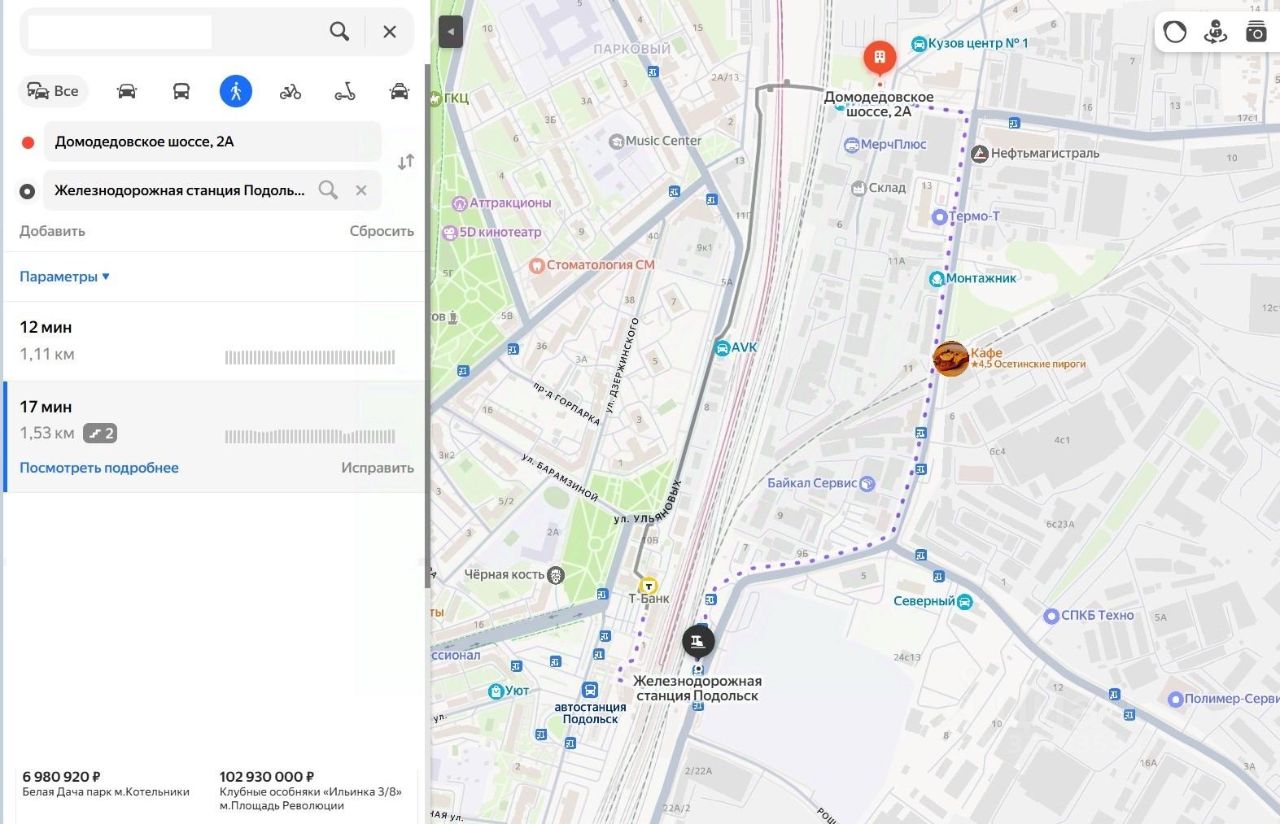Screen dimensions: 1280x824
Task: Click the 'ул. Барамзиной' street label
Action: (560, 477)
